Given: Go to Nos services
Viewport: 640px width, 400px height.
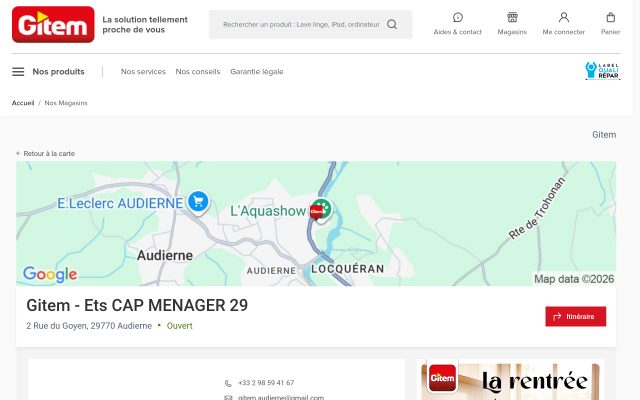Looking at the screenshot, I should click(x=143, y=72).
